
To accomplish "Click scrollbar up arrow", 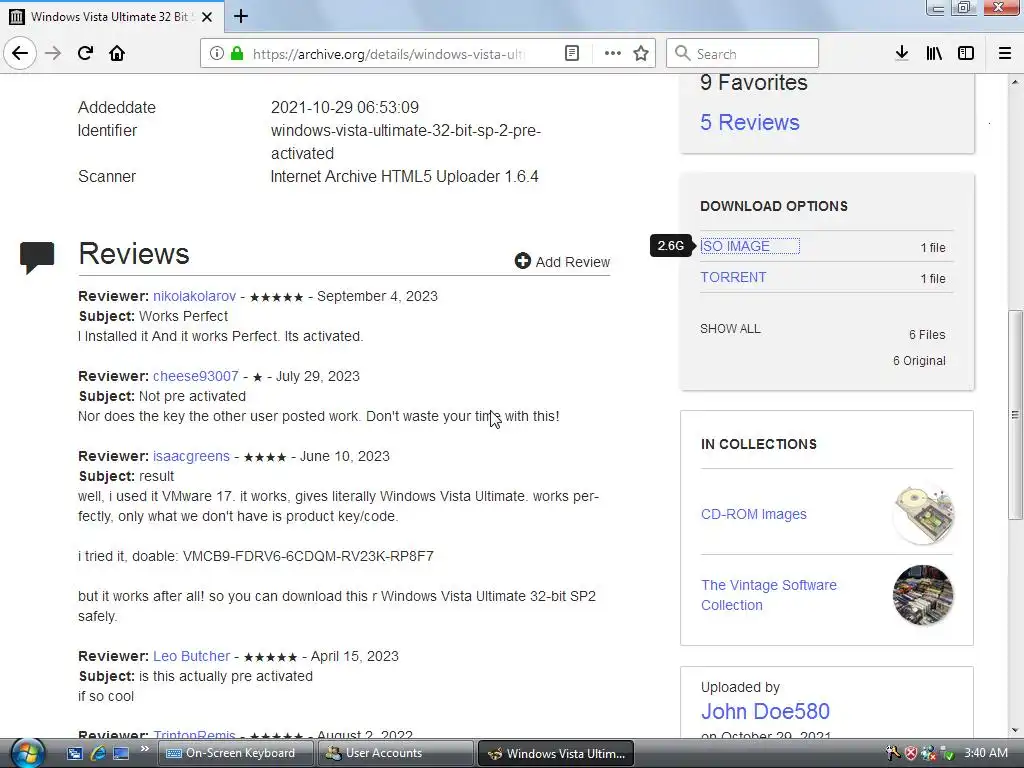I will pyautogui.click(x=1014, y=82).
